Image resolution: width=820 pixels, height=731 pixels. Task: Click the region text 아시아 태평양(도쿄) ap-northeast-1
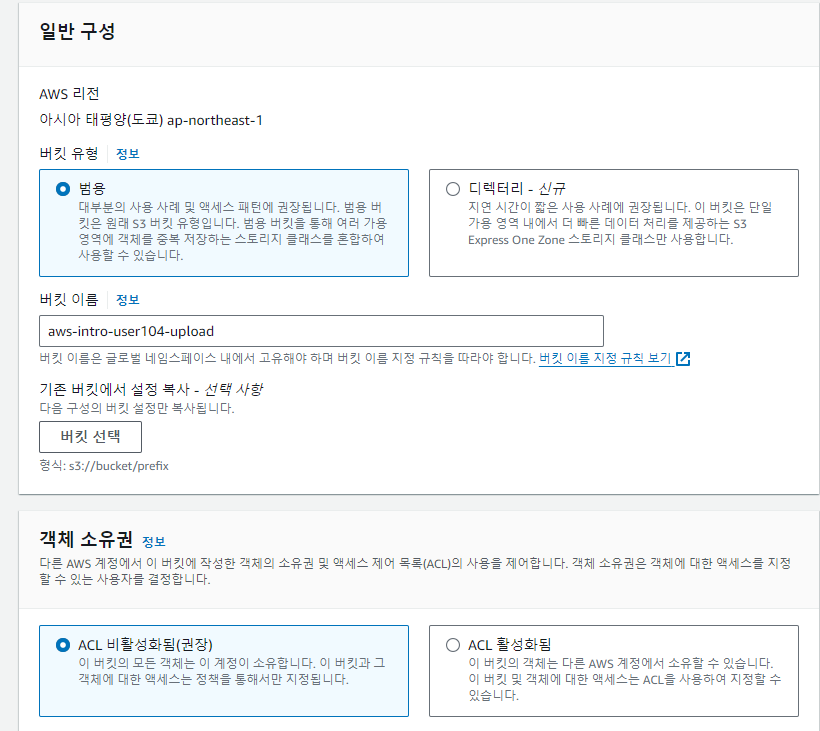tap(151, 120)
